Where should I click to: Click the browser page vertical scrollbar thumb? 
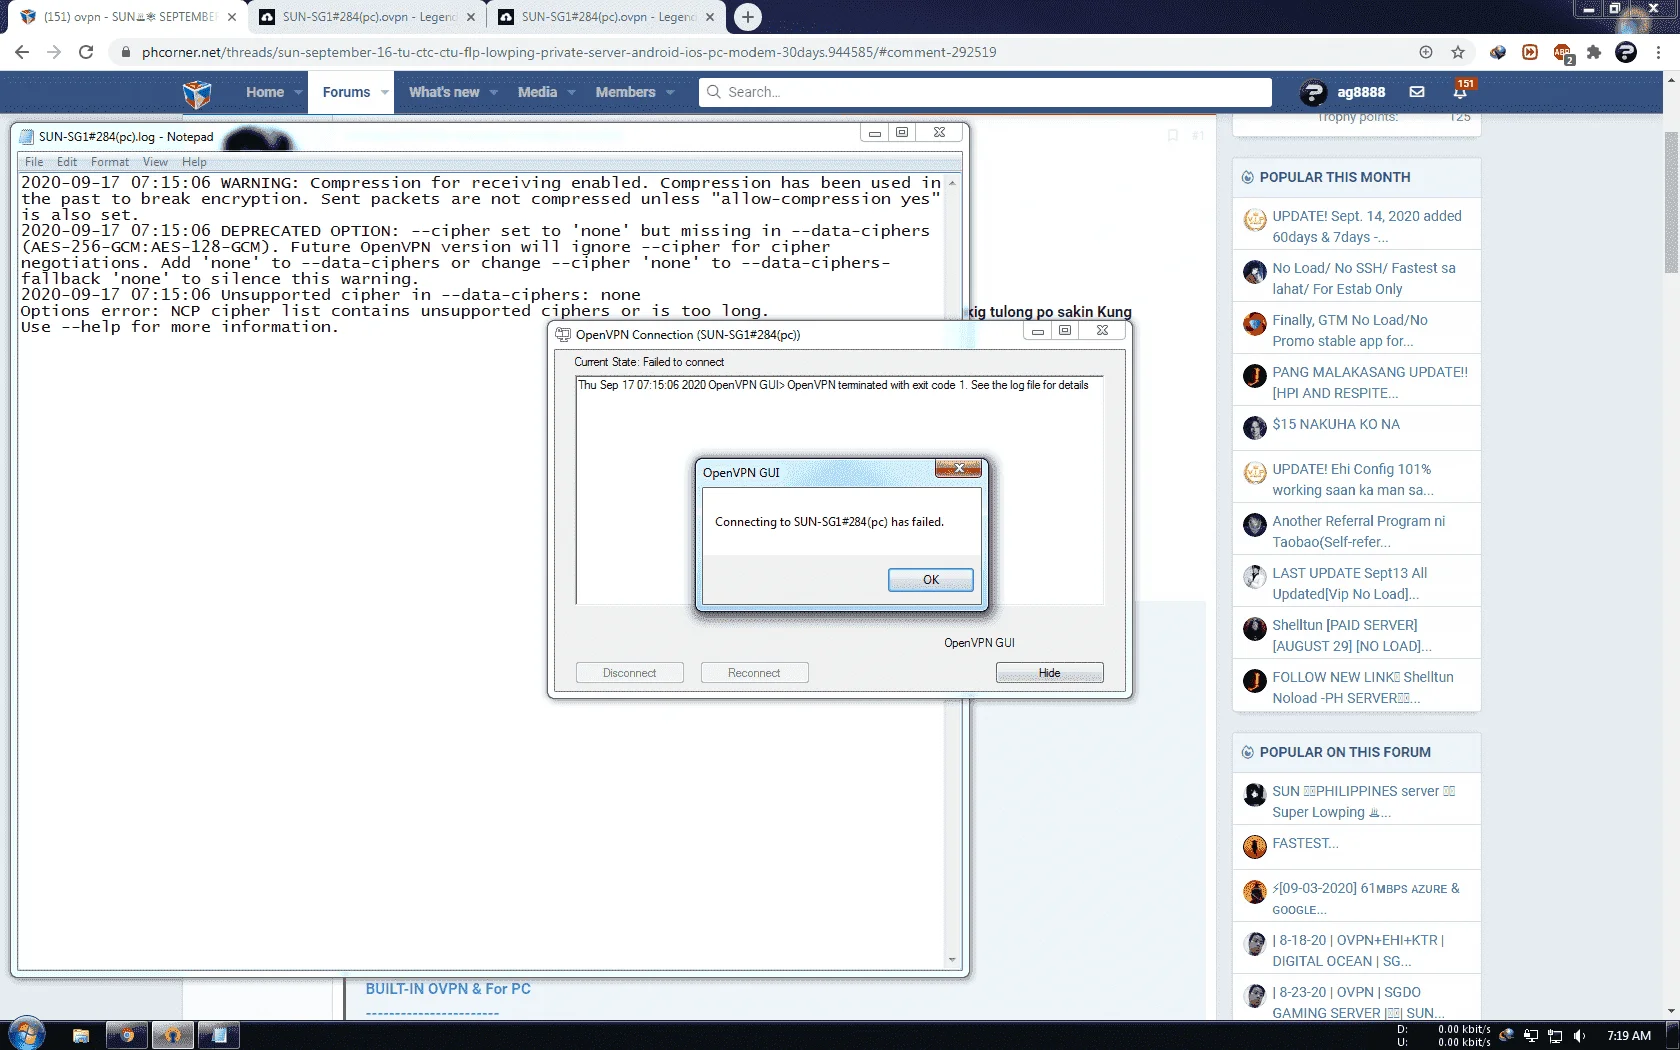tap(1671, 201)
